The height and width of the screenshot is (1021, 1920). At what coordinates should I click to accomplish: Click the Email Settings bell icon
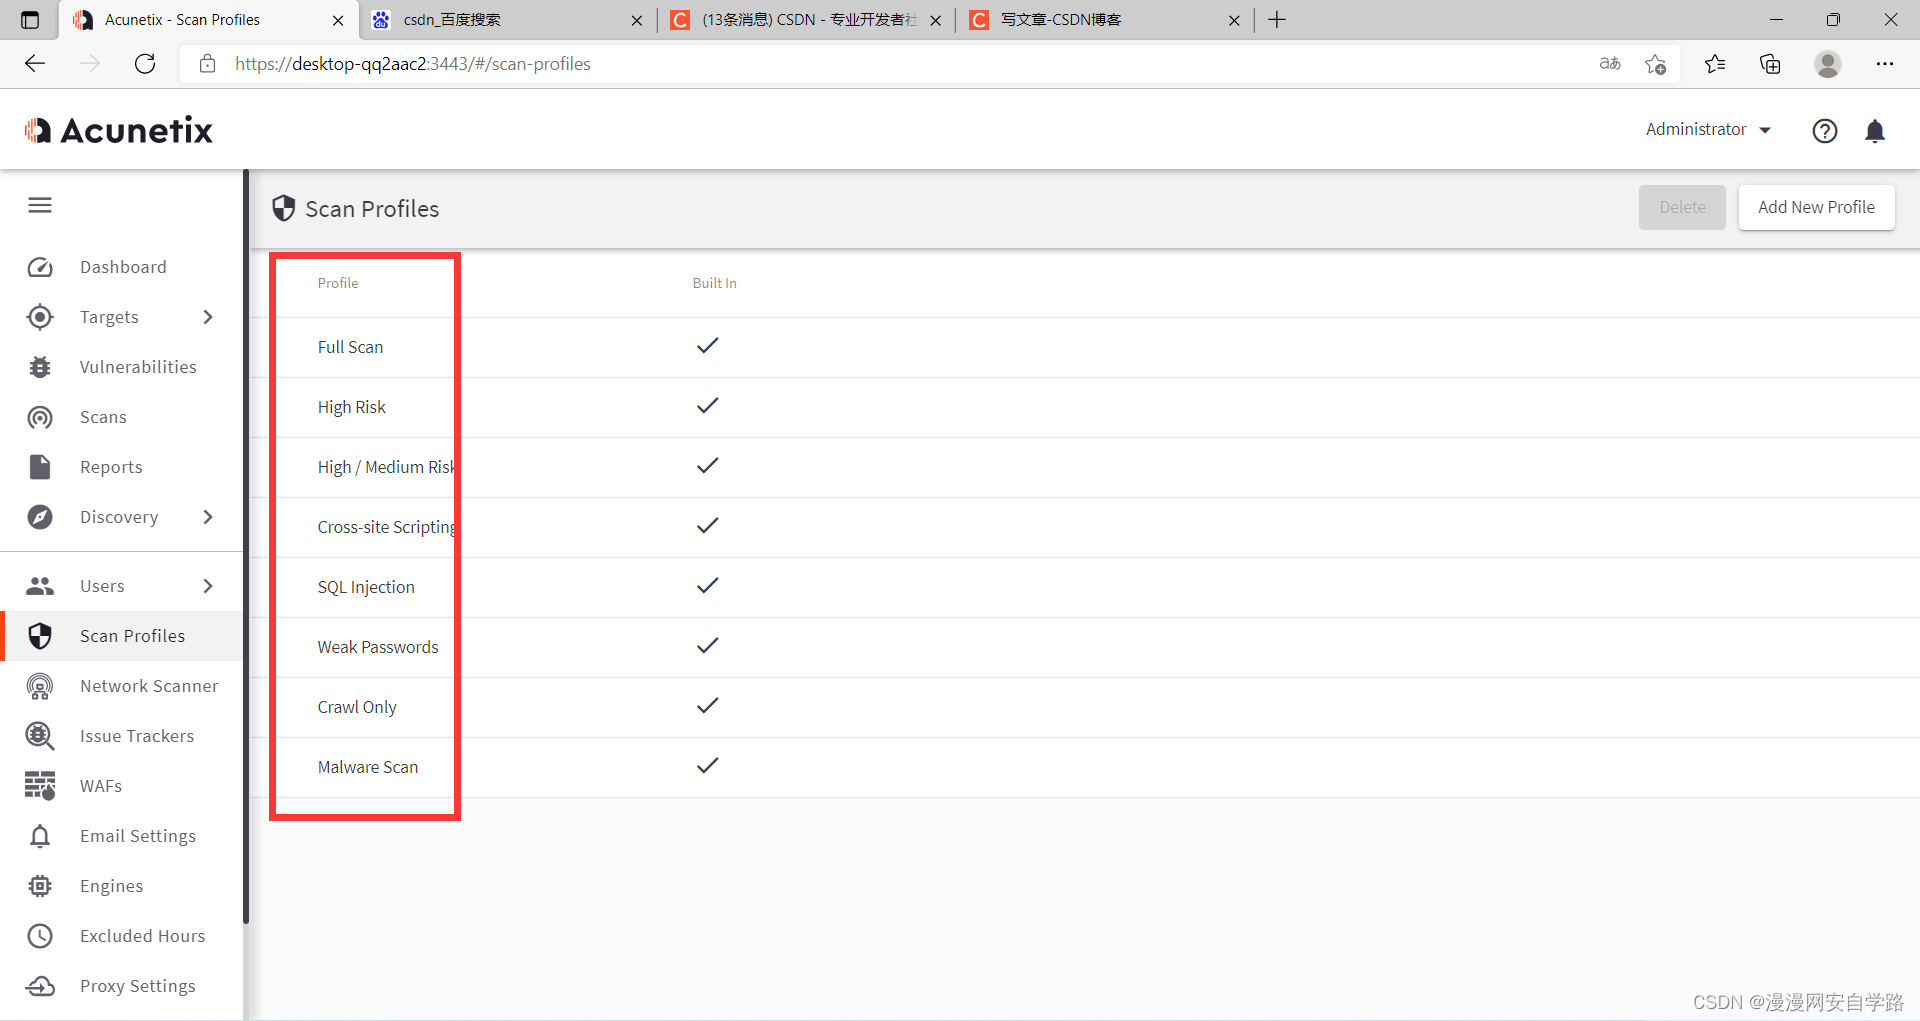click(x=40, y=836)
